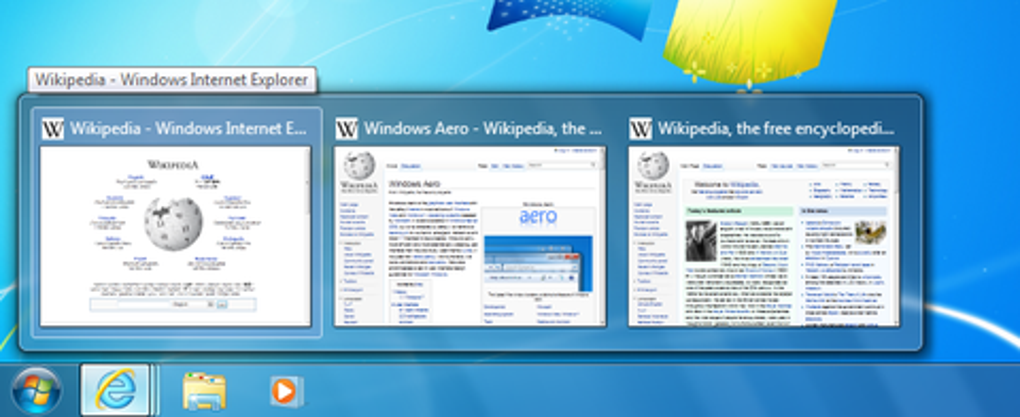Viewport: 1020px width, 417px height.
Task: Click Wikipedia favicon beside 'Wikipedia - Windows Internet E...'
Action: click(53, 128)
